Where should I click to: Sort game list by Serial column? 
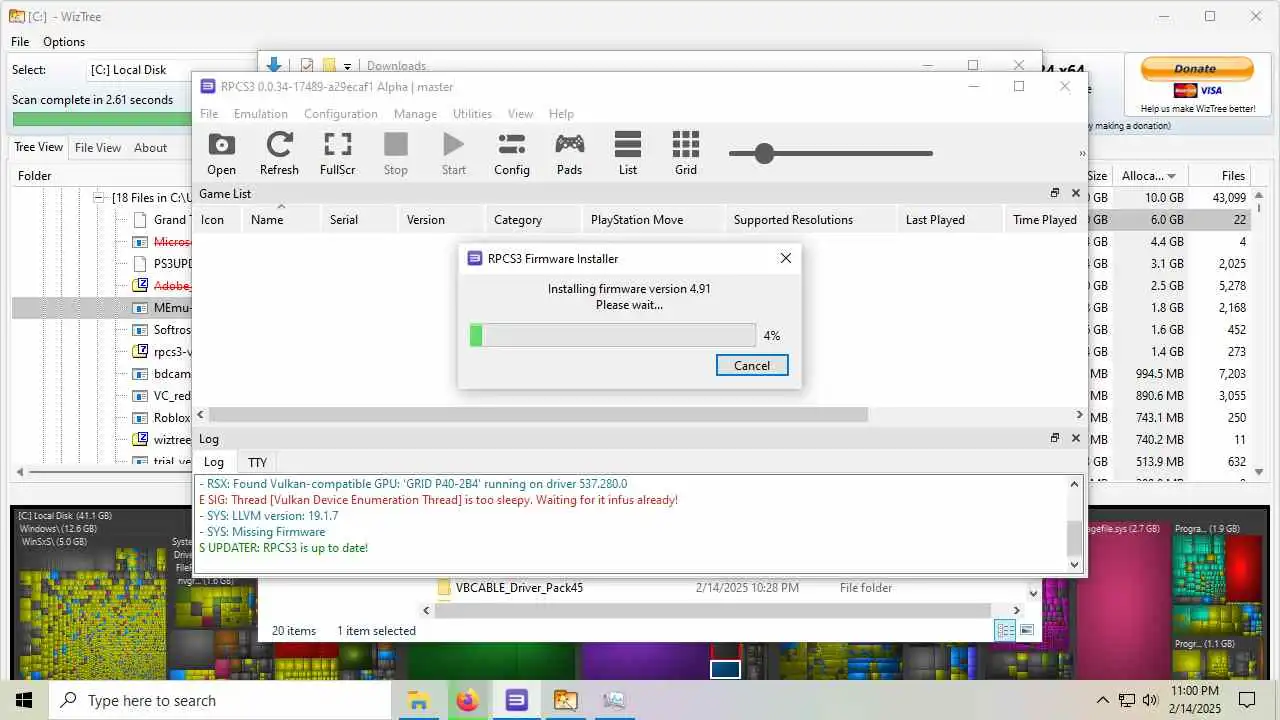point(359,219)
